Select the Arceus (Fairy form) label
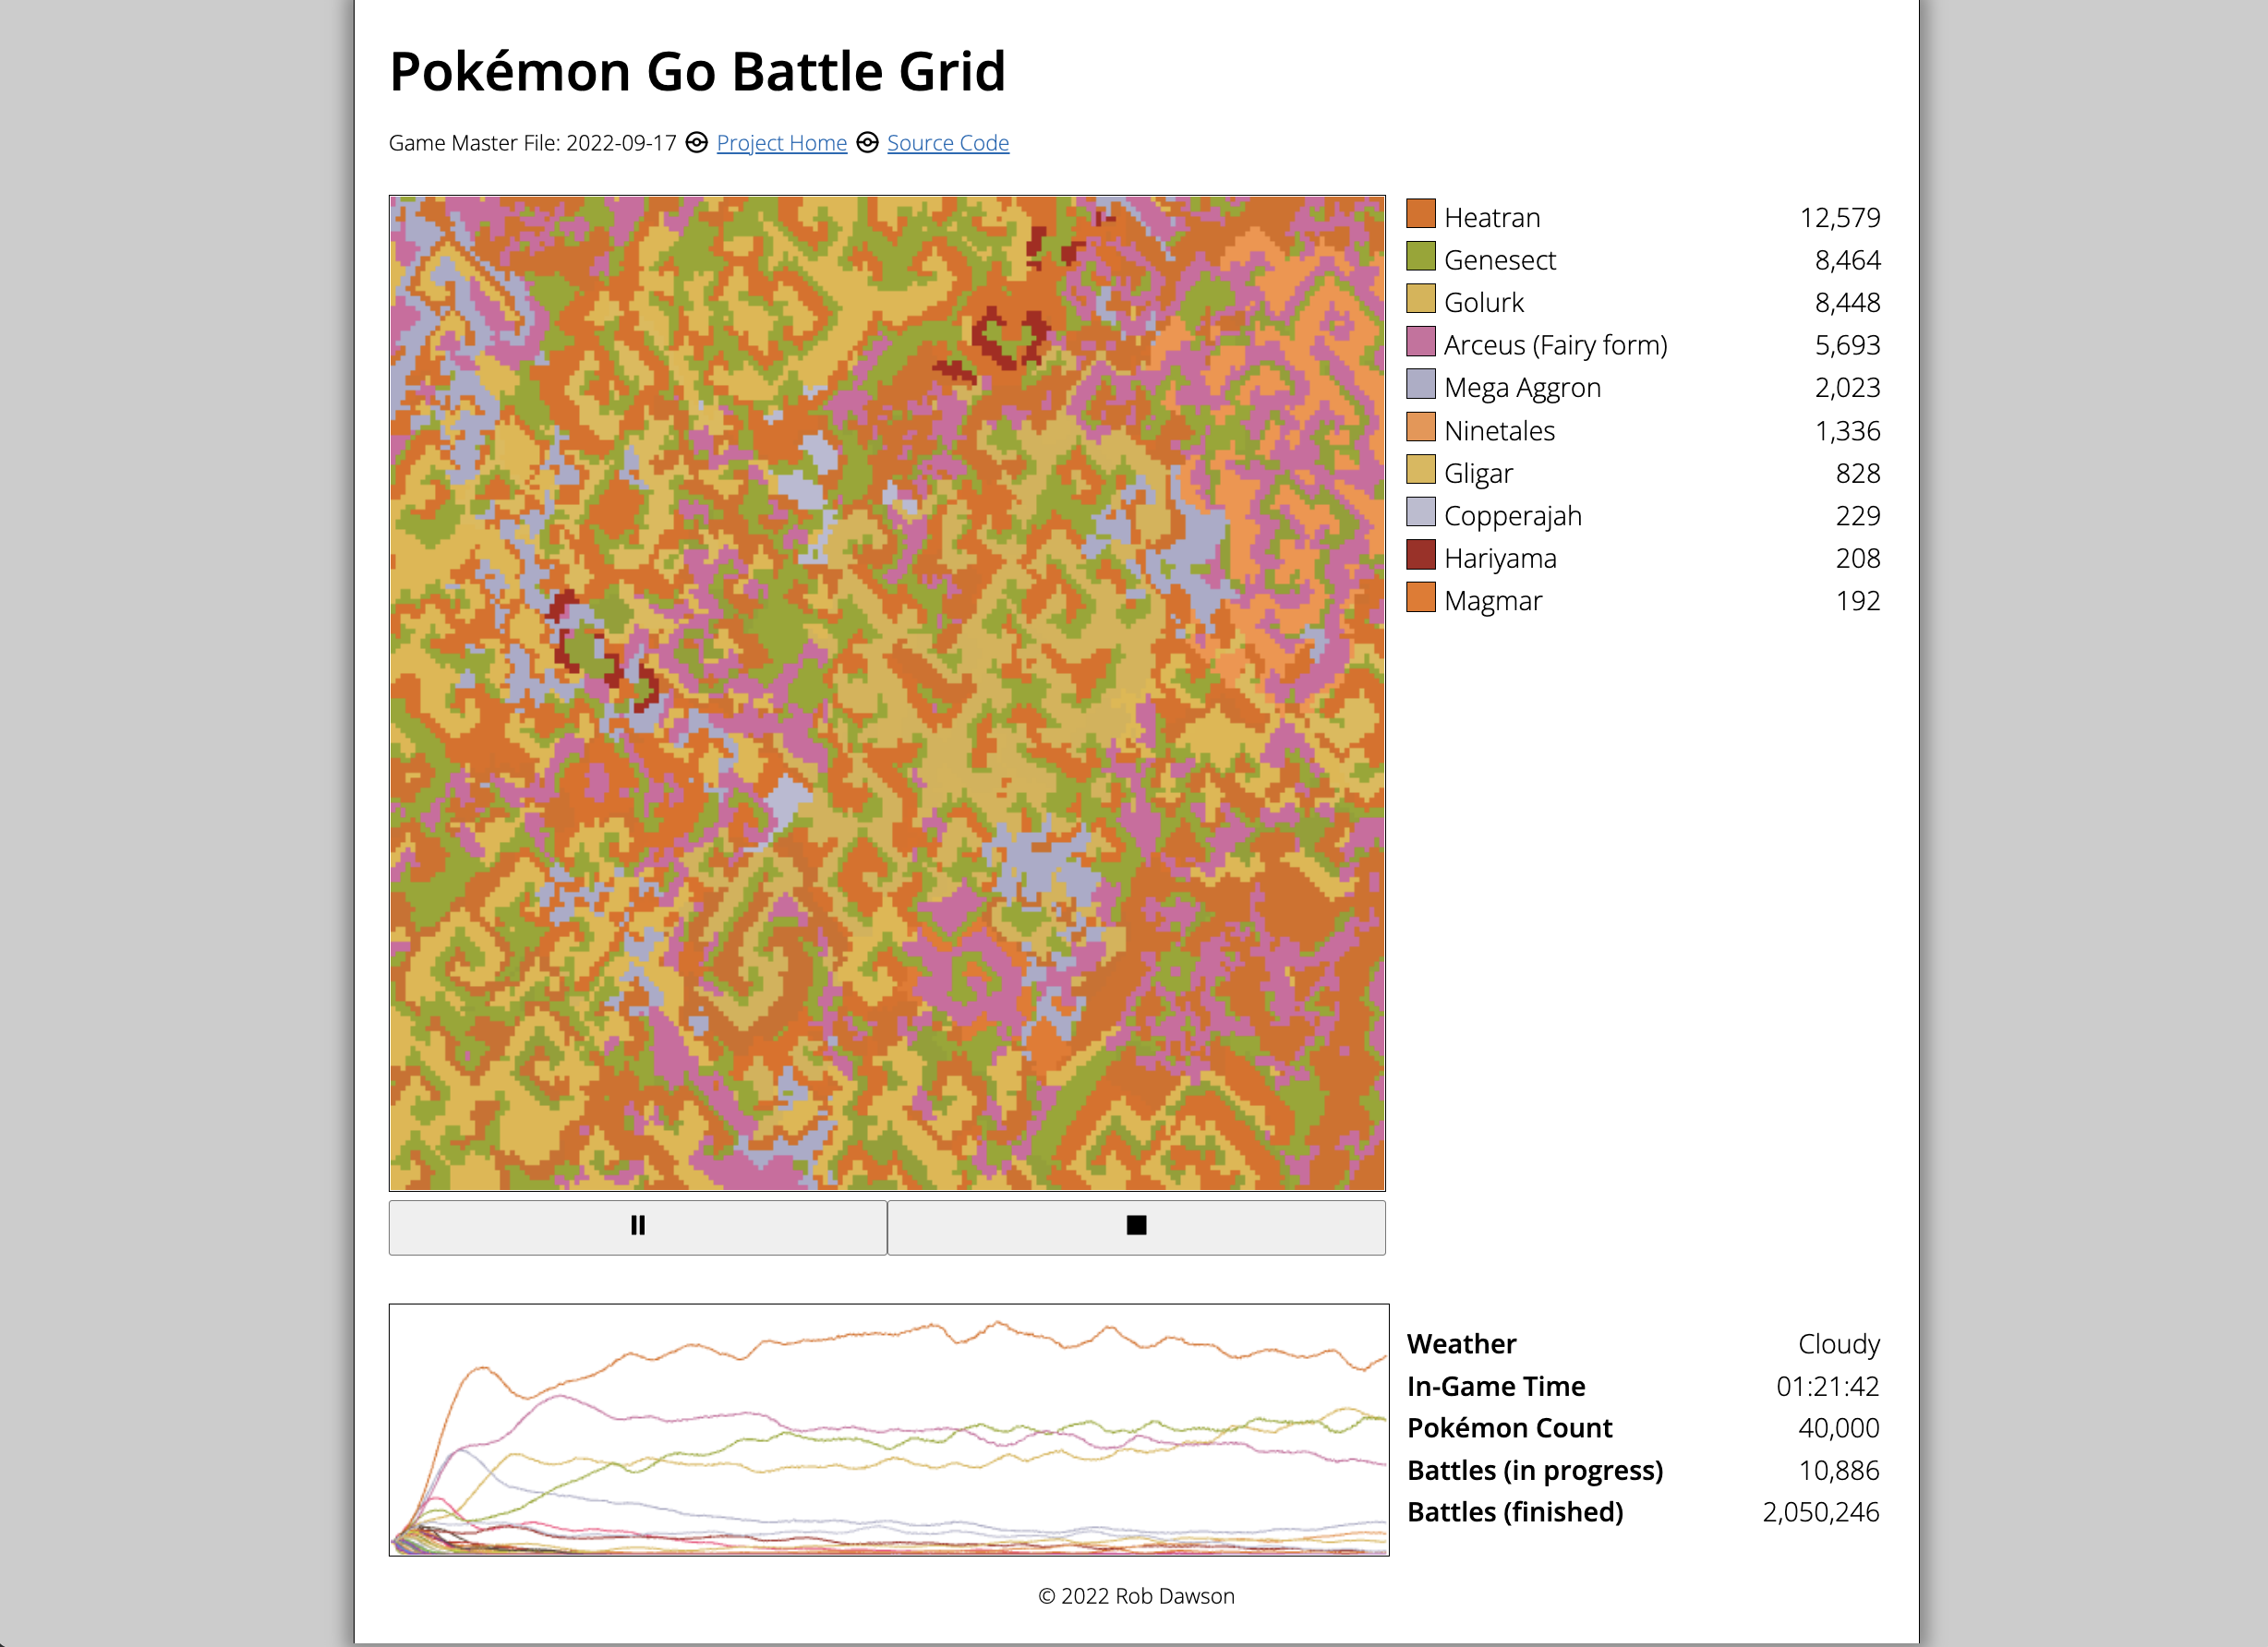2268x1647 pixels. [1555, 345]
